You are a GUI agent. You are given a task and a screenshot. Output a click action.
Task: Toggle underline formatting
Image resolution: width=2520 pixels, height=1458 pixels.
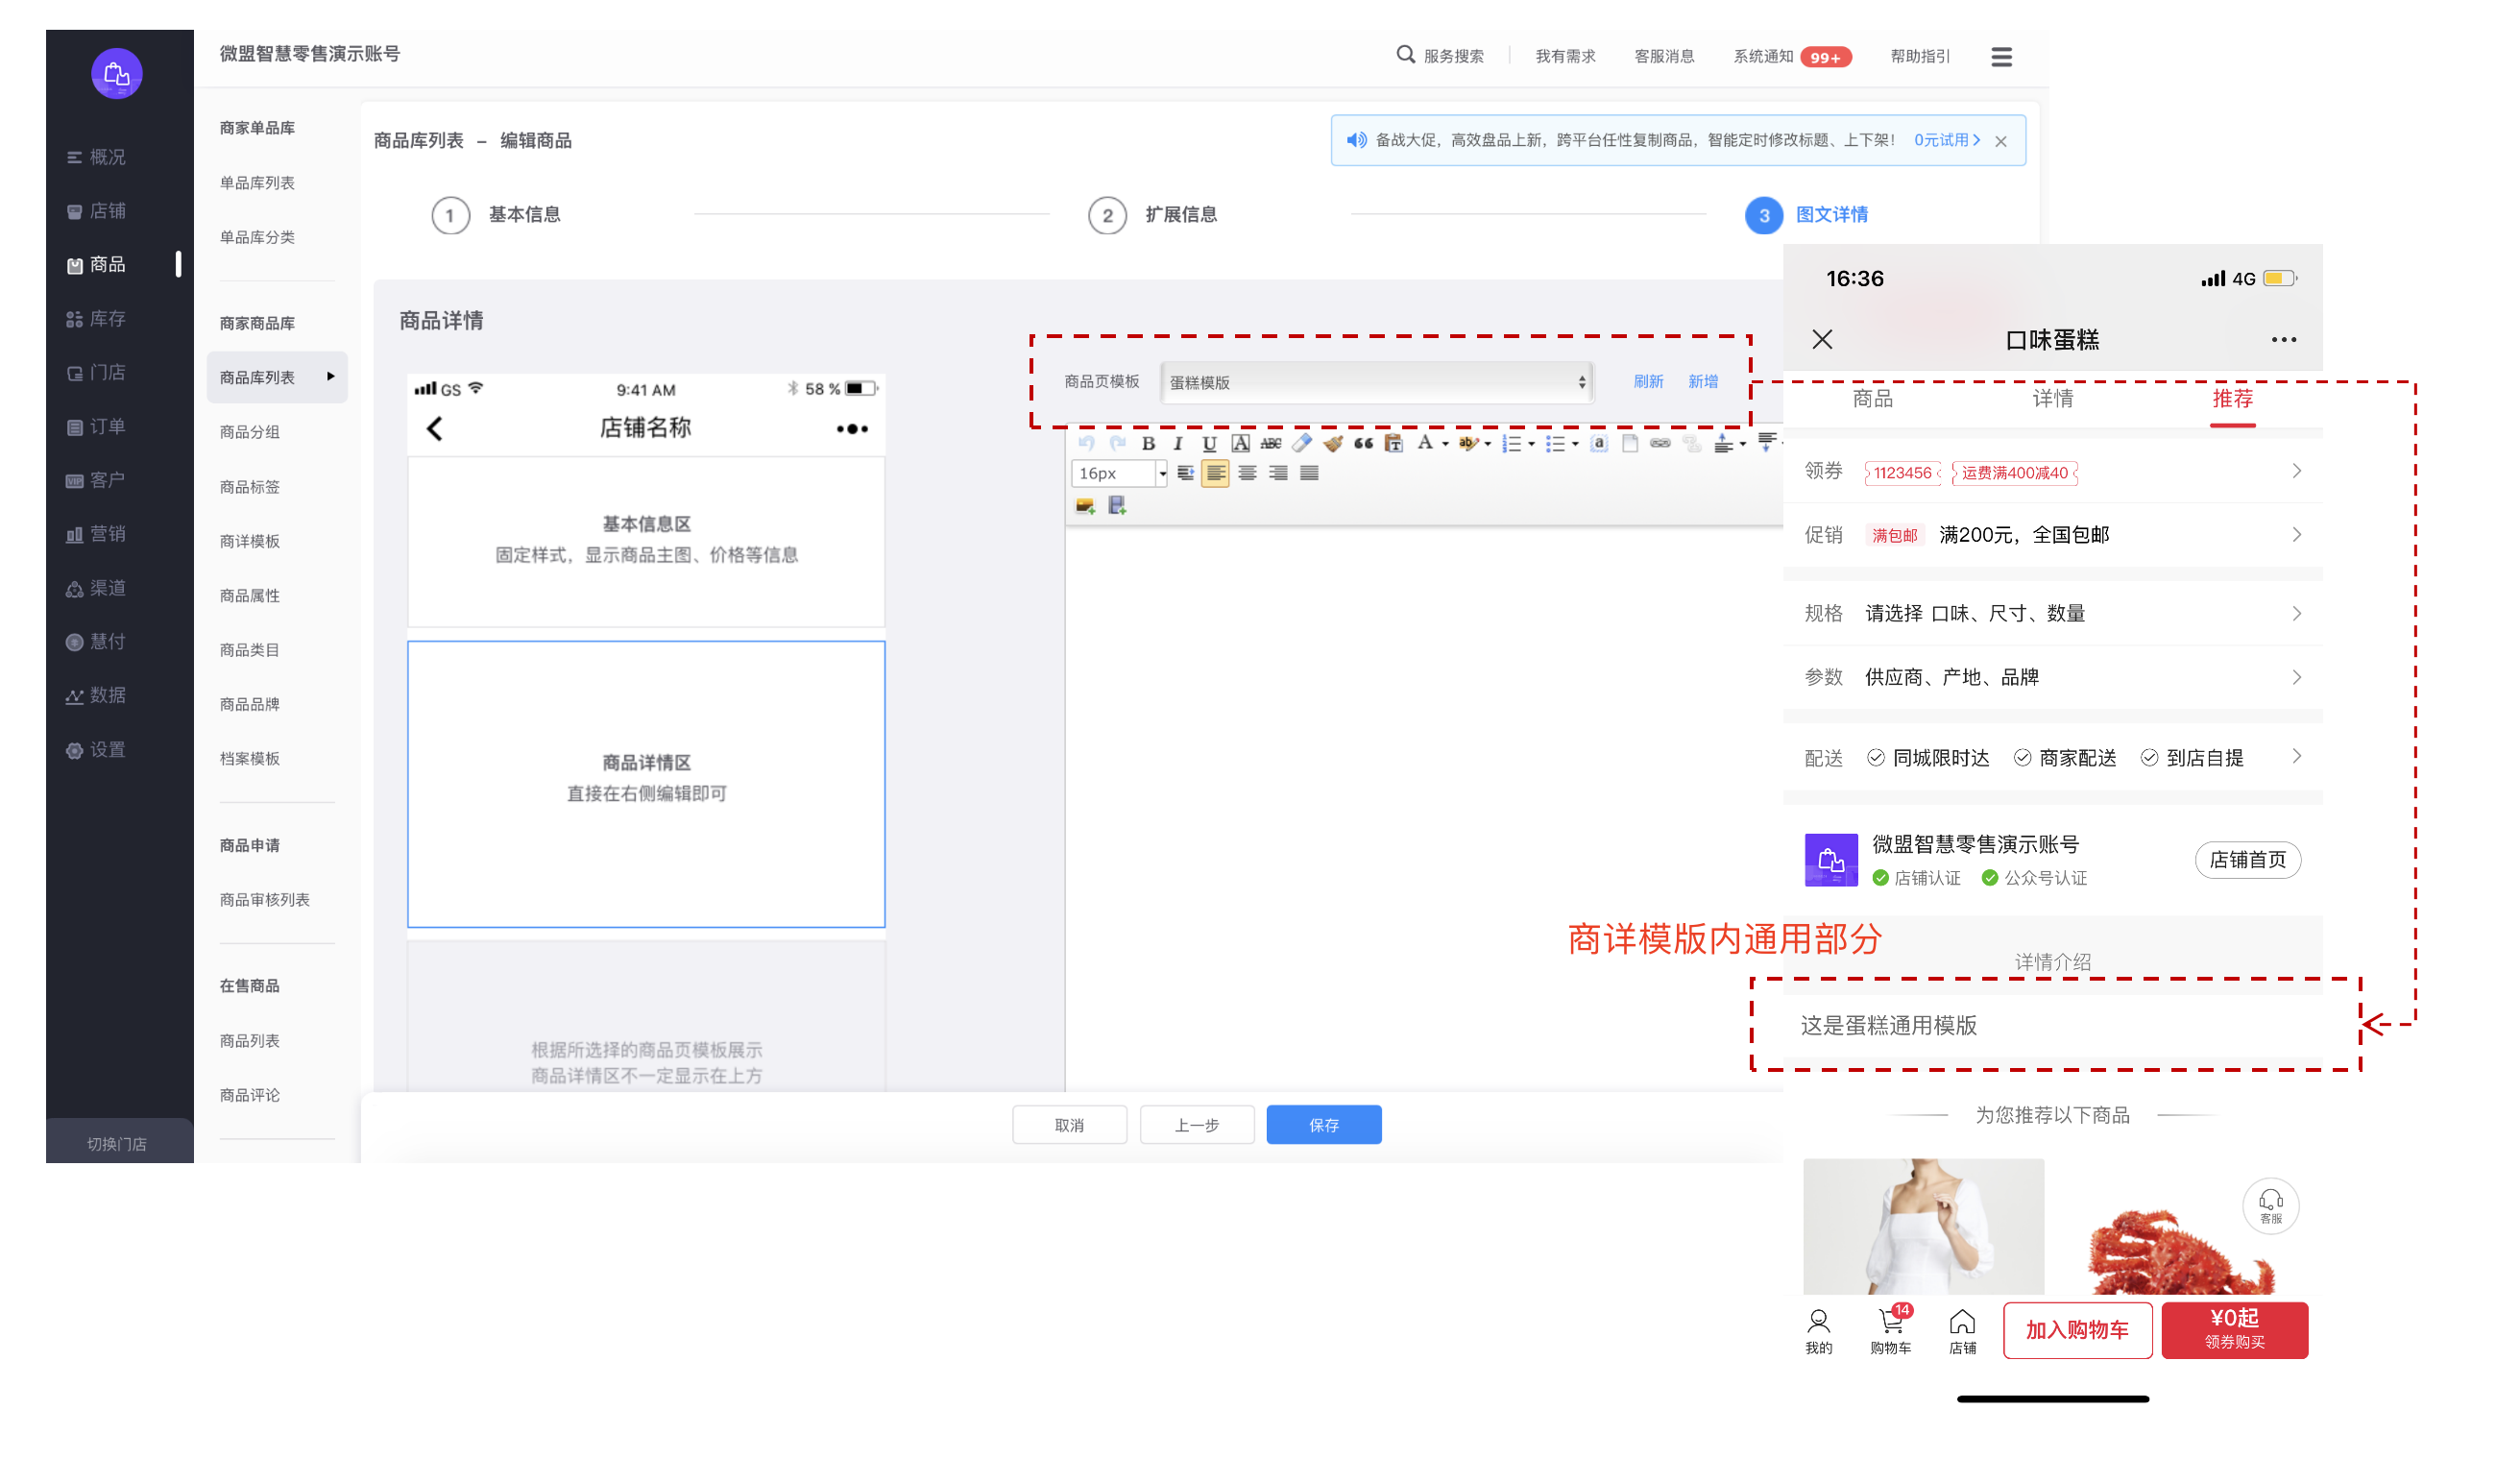point(1209,443)
